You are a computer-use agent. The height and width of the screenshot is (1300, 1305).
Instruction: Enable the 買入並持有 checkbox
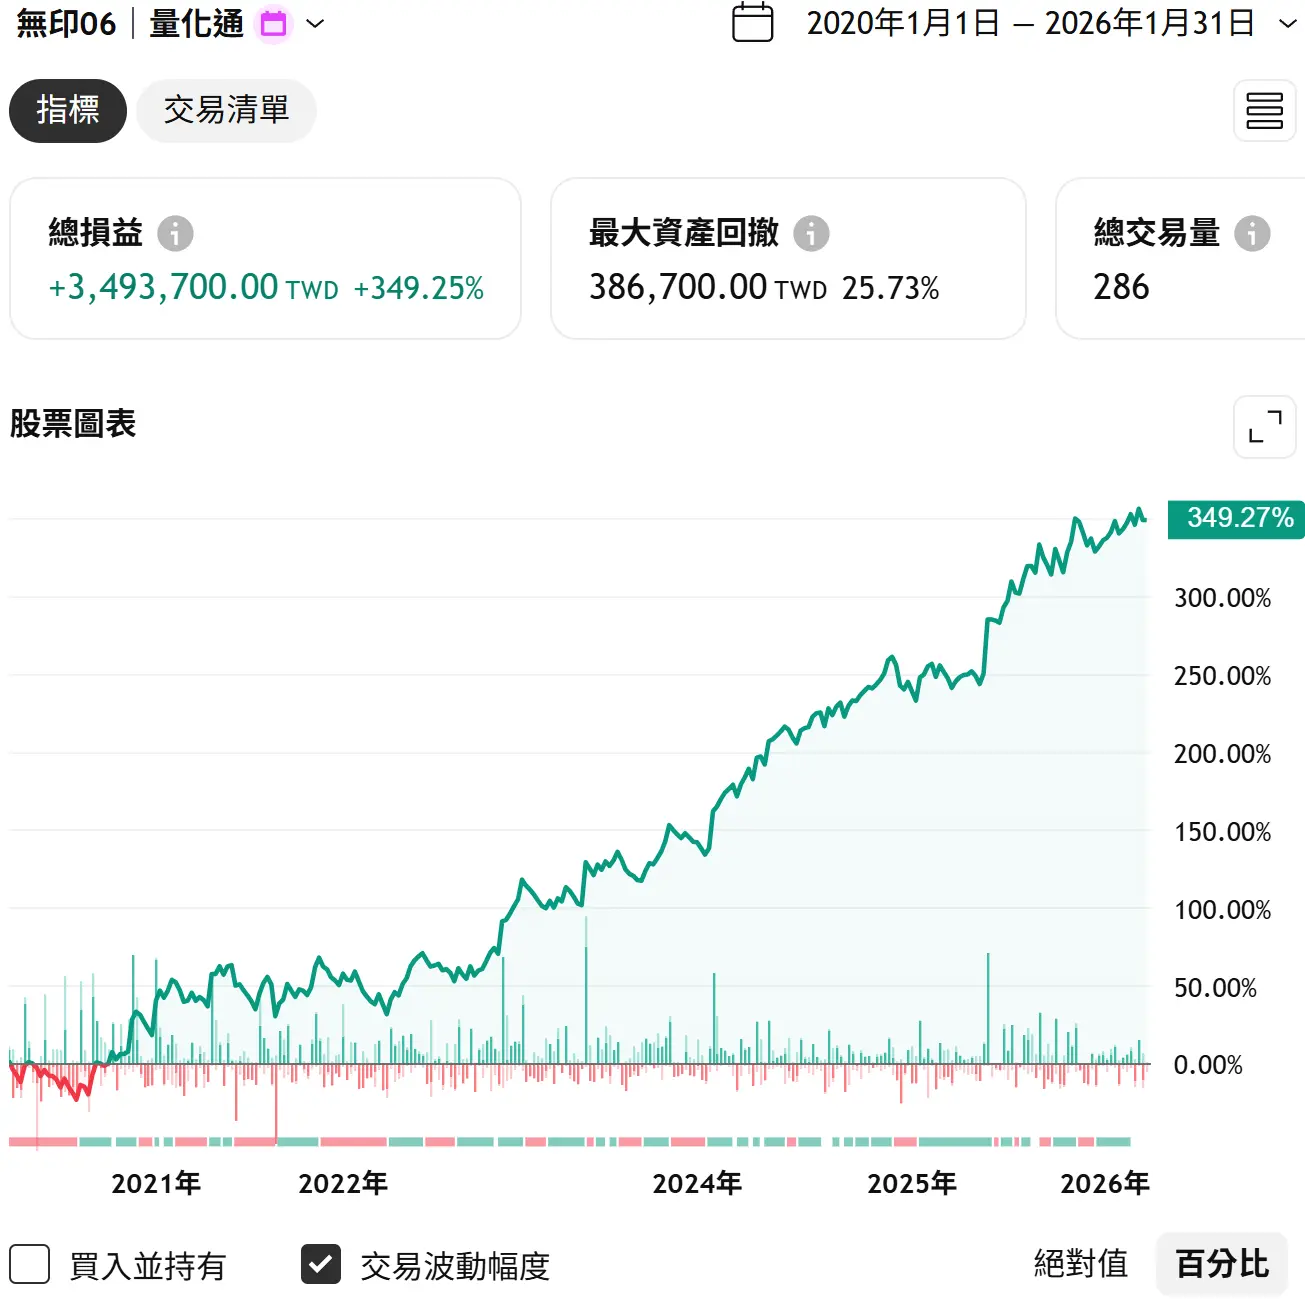point(30,1264)
